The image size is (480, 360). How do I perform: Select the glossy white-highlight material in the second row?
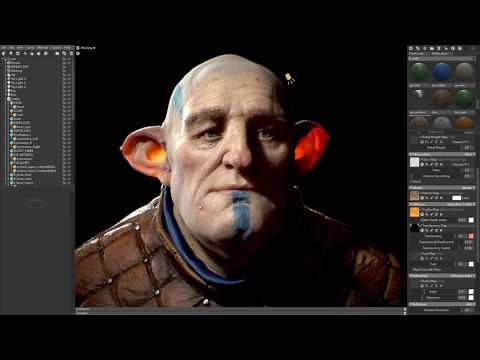(x=419, y=99)
